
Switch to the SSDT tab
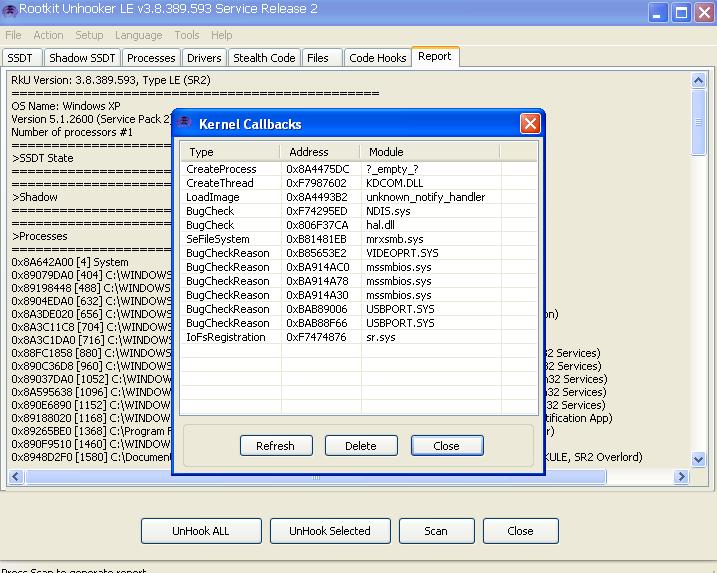click(21, 58)
